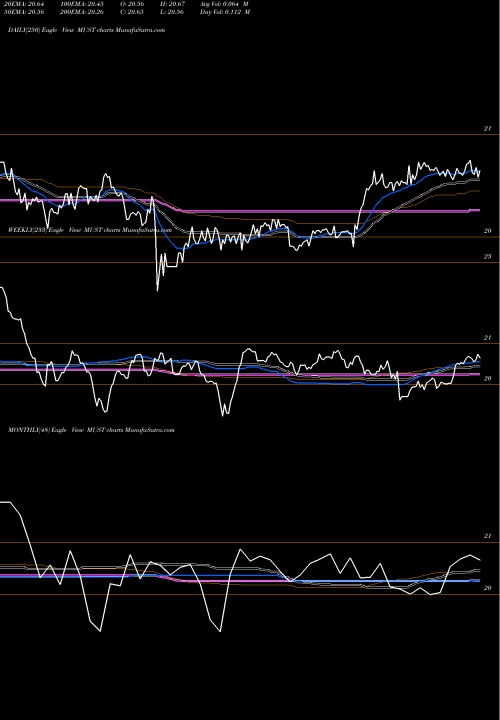Select the low price 'L:' value

[172, 12]
